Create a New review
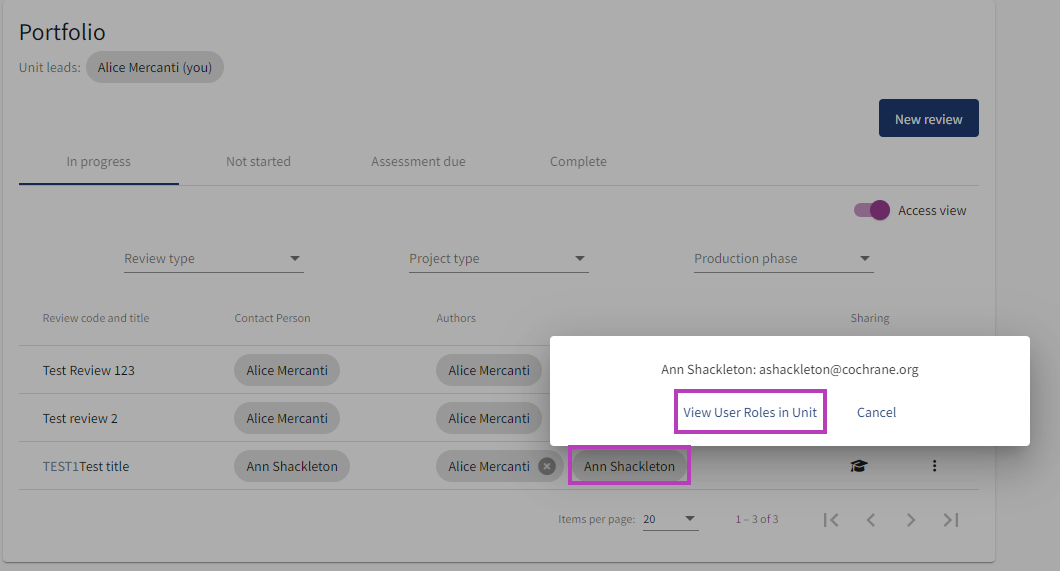The image size is (1060, 571). (x=928, y=119)
